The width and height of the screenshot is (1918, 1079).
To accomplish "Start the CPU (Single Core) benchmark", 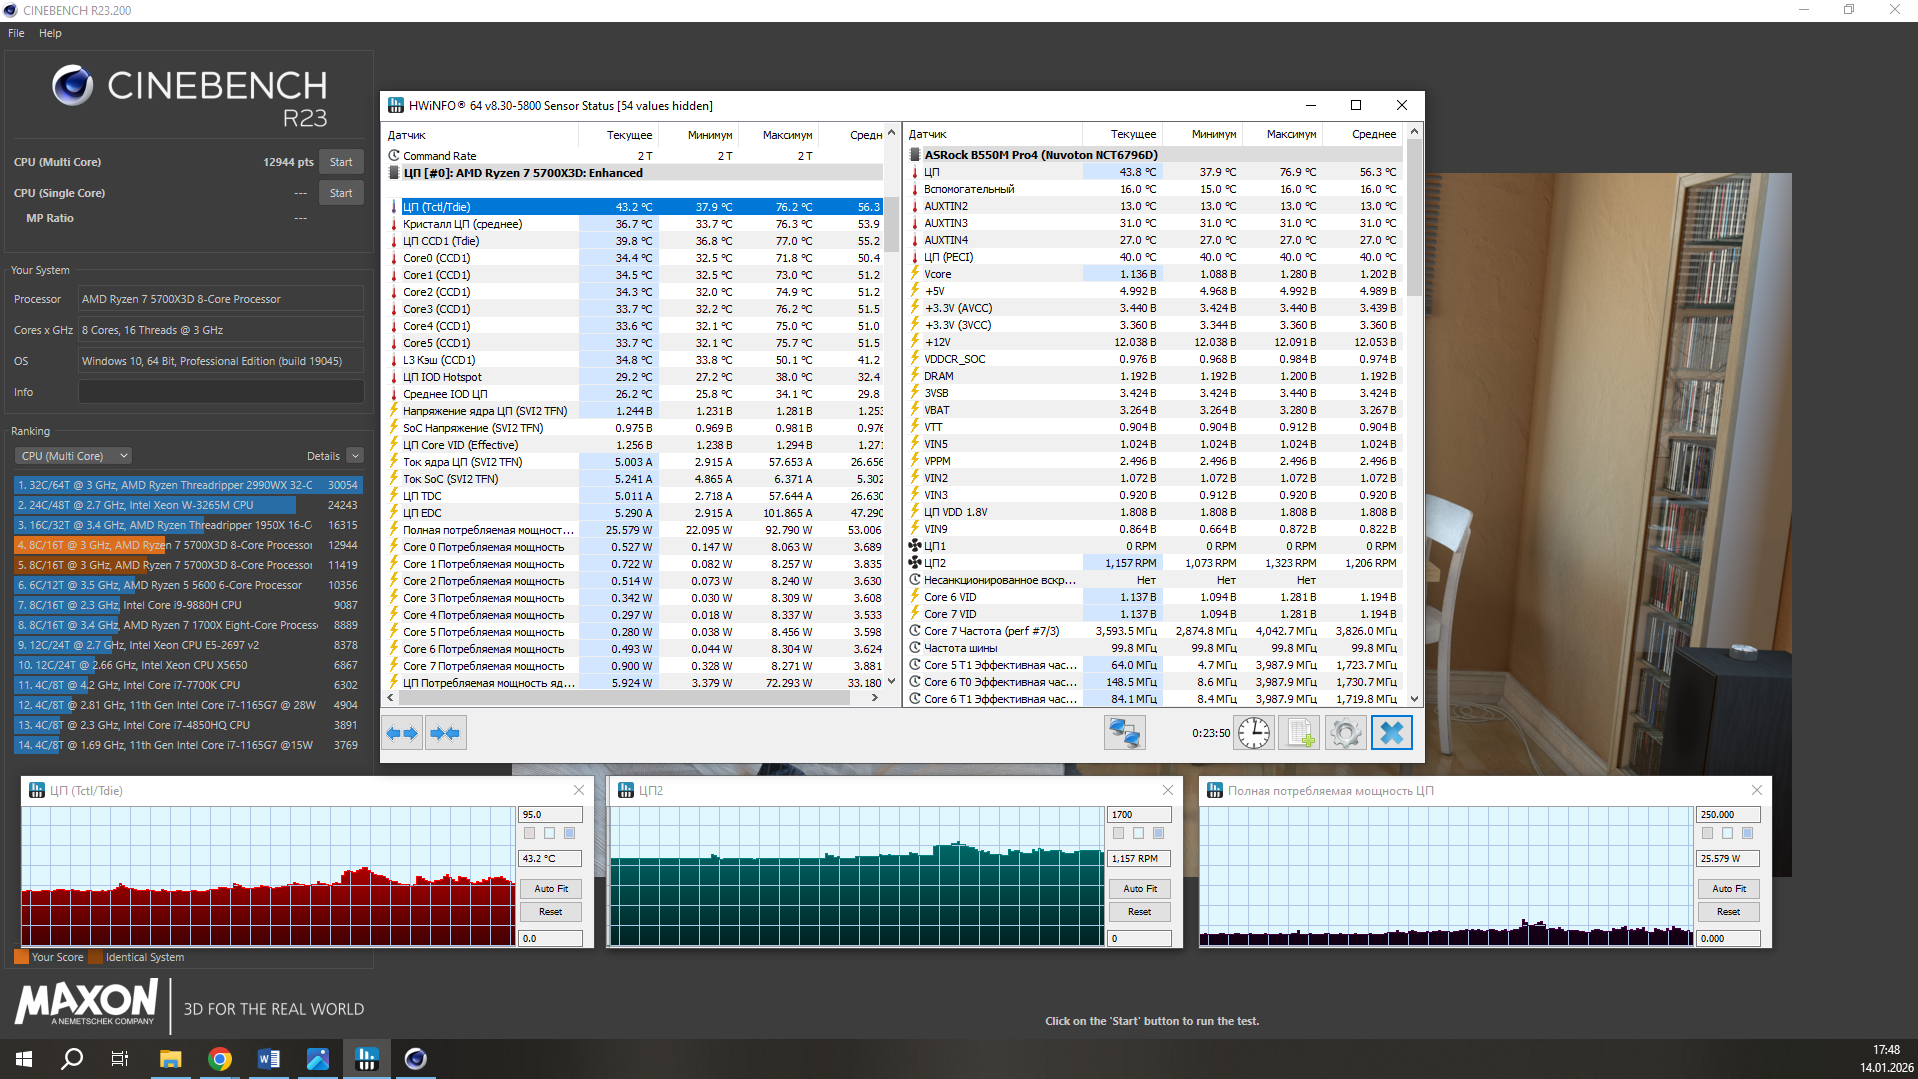I will coord(341,193).
